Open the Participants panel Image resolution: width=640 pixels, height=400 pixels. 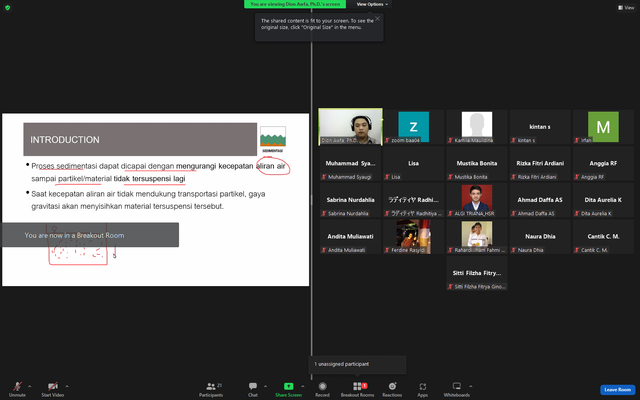click(211, 389)
